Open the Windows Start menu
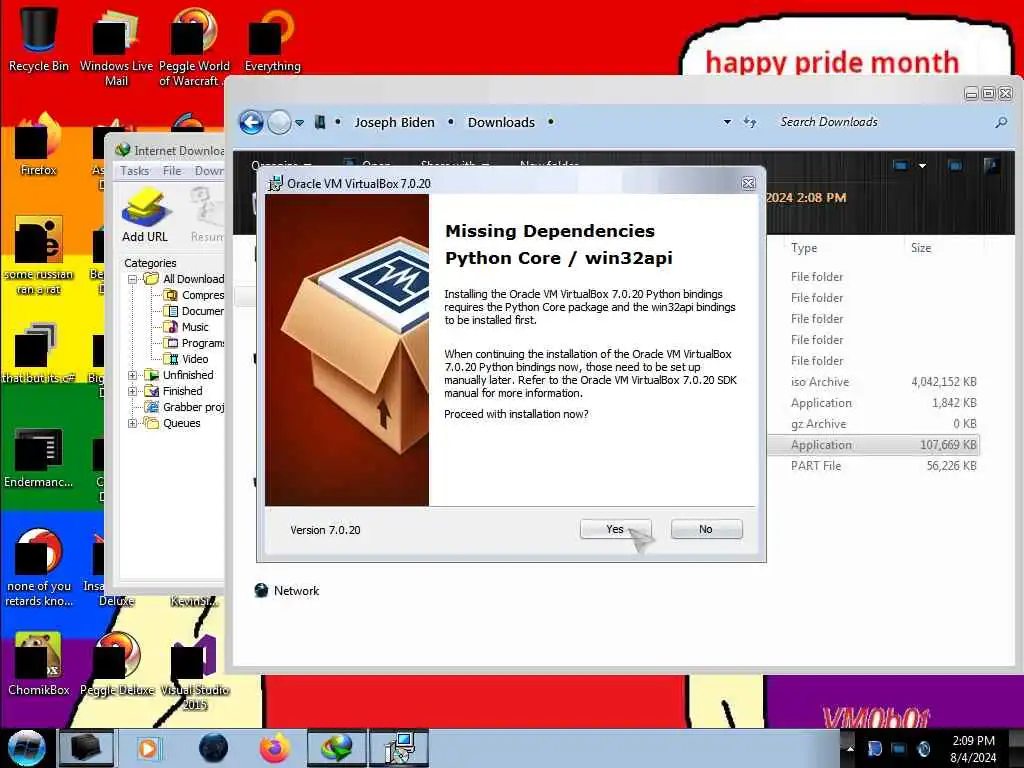The height and width of the screenshot is (768, 1024). click(x=26, y=748)
